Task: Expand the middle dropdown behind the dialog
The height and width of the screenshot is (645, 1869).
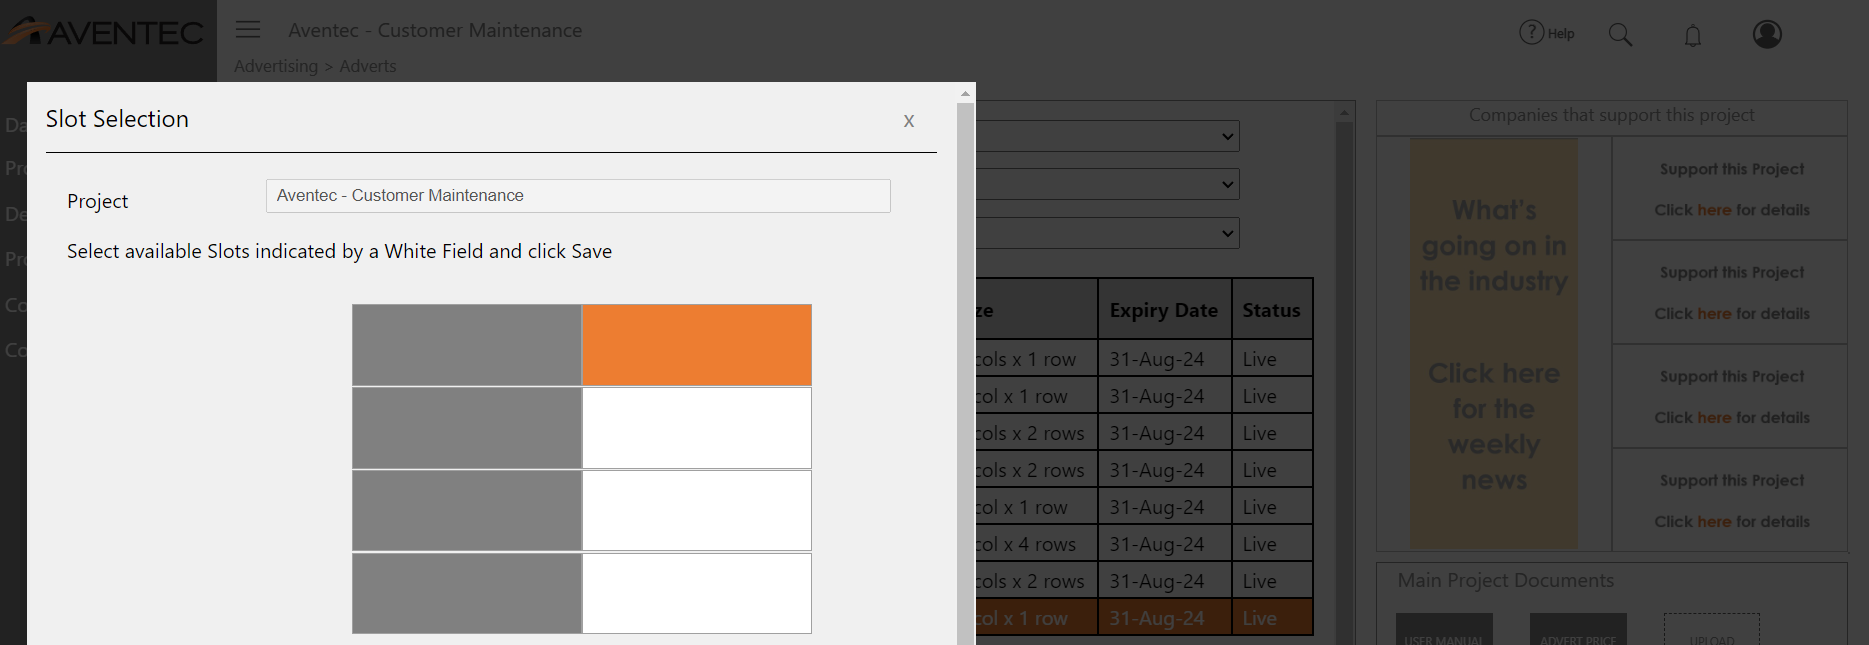Action: (x=1227, y=184)
